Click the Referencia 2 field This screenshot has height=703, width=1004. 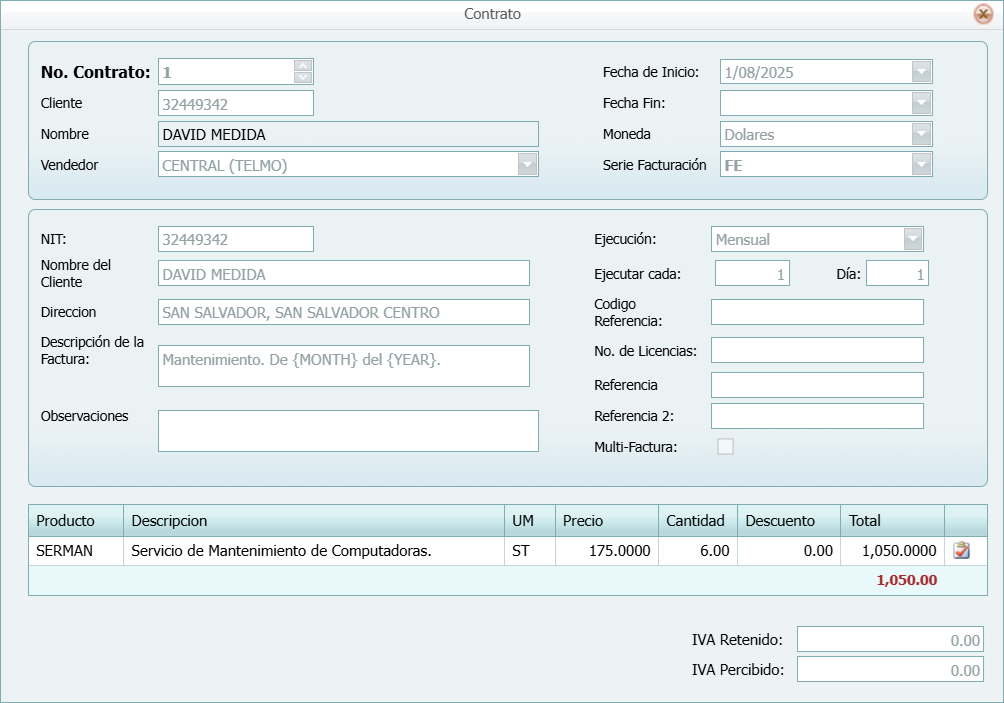point(817,416)
